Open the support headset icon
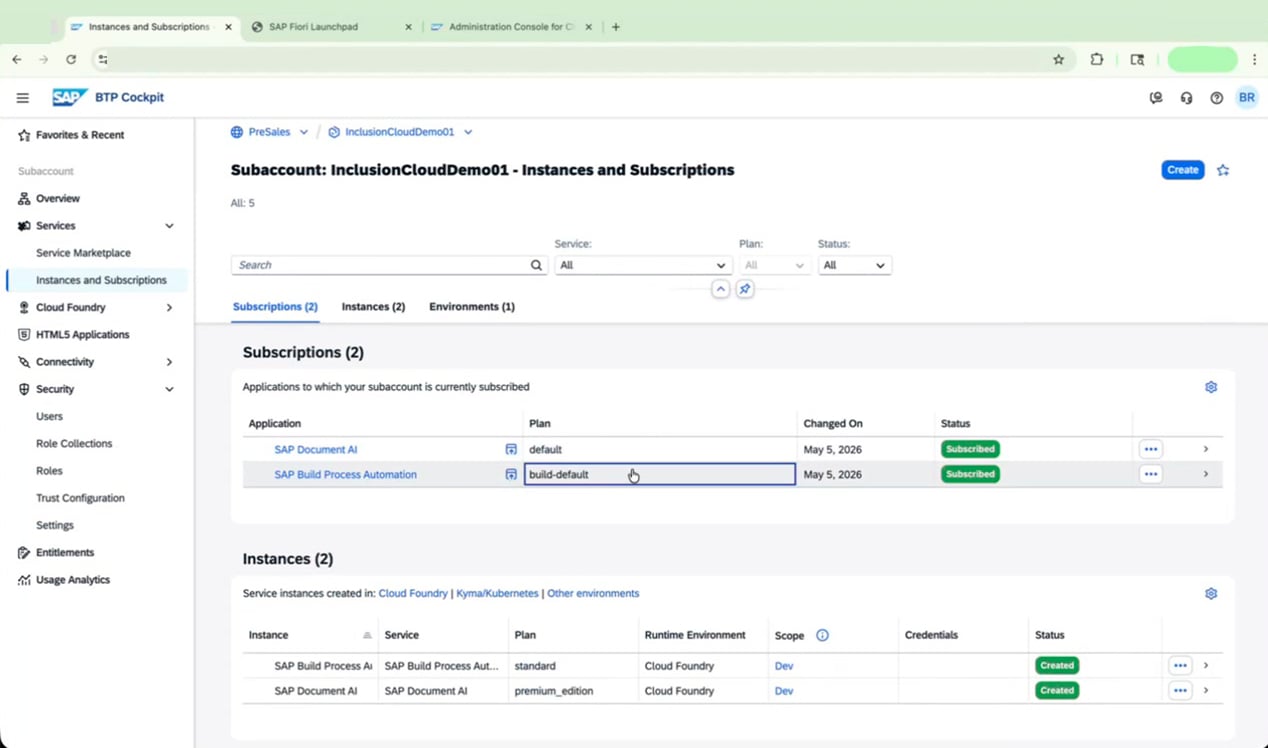1268x748 pixels. click(x=1186, y=98)
